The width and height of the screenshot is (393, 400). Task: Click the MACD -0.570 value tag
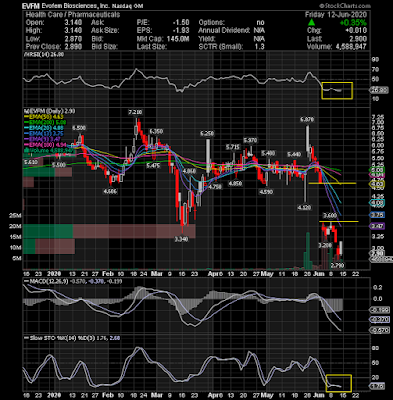(x=380, y=330)
